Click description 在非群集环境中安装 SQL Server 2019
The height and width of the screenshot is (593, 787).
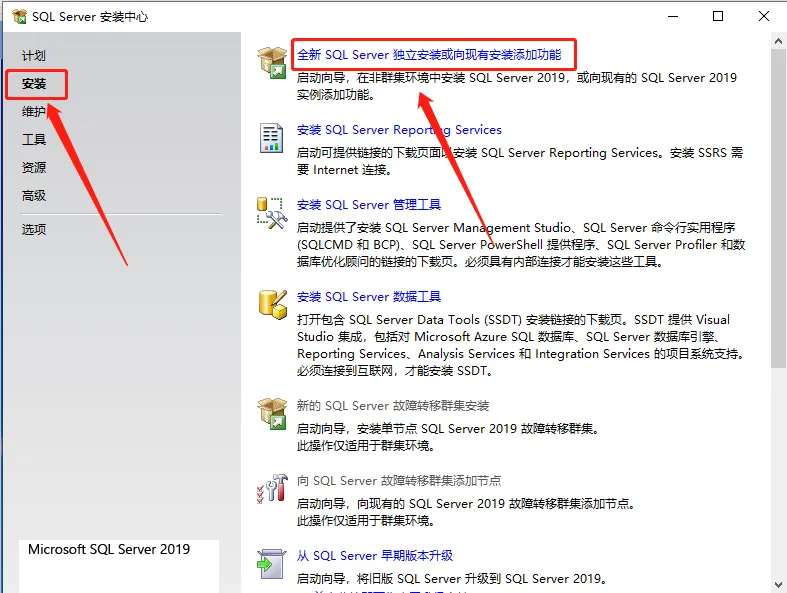point(517,86)
